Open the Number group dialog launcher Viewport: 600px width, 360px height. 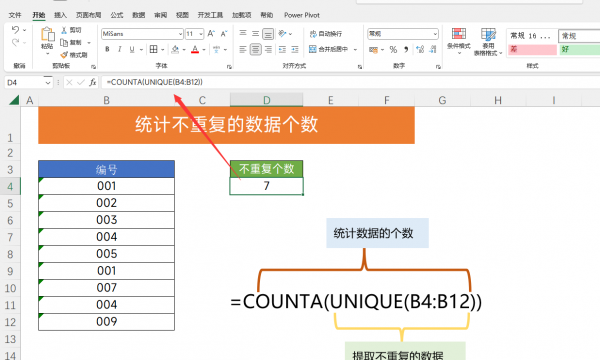(438, 67)
